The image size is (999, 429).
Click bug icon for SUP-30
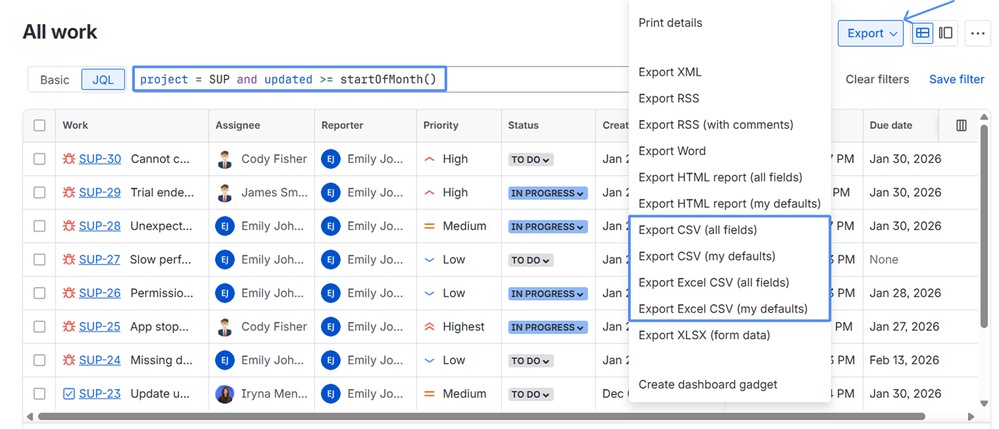[69, 159]
